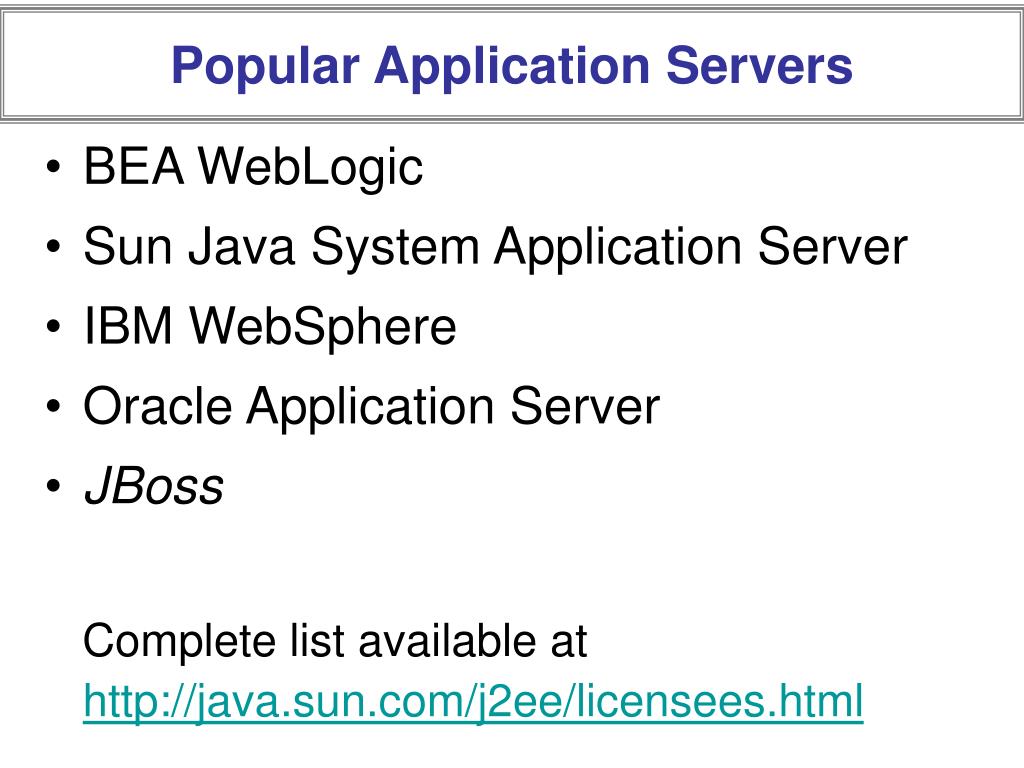Click the 'Complete list available at' text
The image size is (1024, 768).
point(335,641)
